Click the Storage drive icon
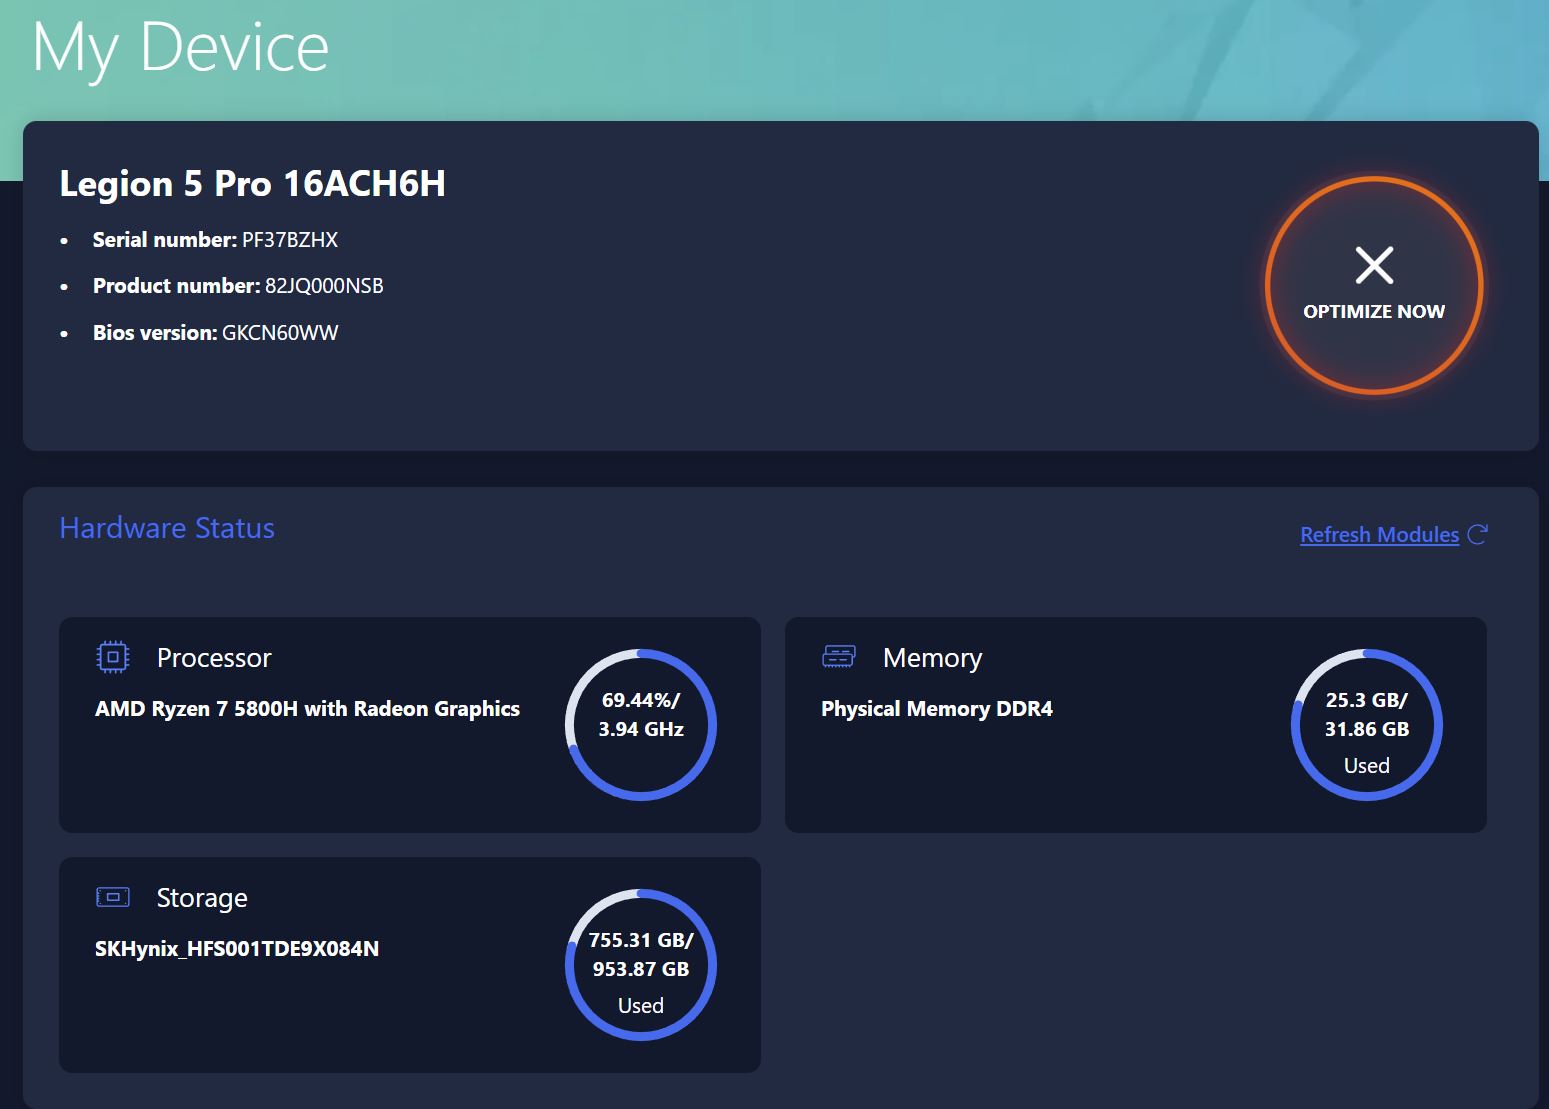The width and height of the screenshot is (1549, 1109). click(113, 897)
